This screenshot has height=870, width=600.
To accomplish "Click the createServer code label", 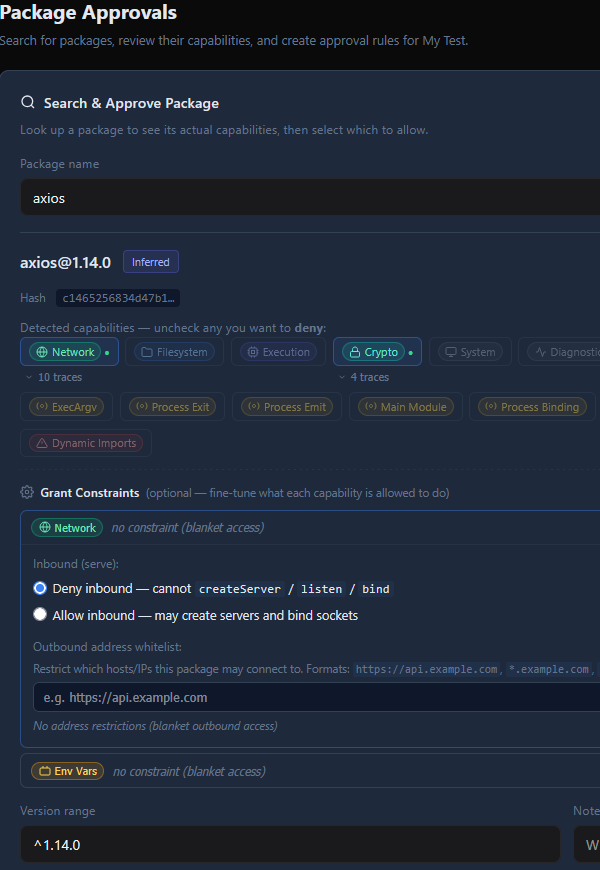I will pyautogui.click(x=240, y=589).
